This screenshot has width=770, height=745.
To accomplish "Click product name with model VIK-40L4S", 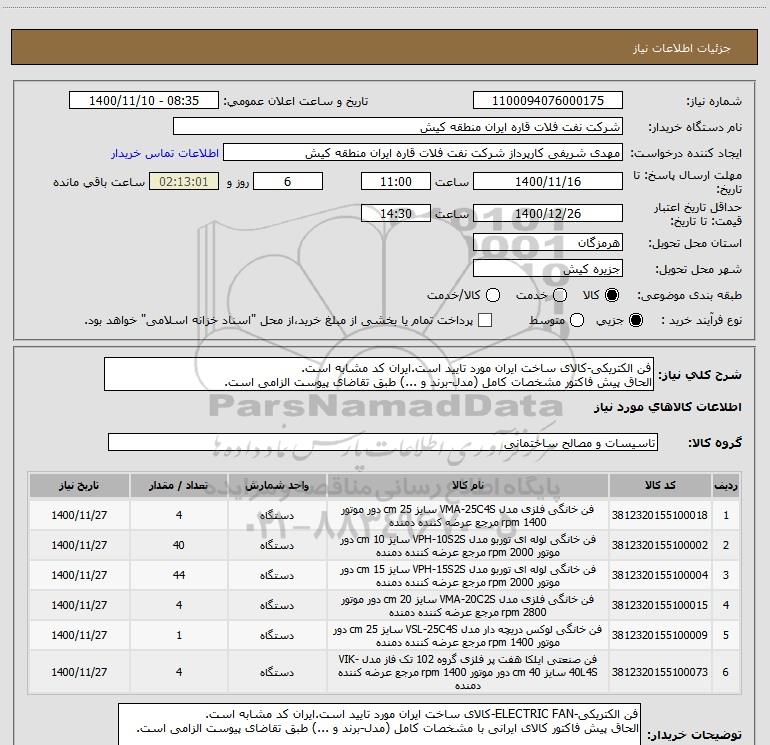I will tap(468, 672).
